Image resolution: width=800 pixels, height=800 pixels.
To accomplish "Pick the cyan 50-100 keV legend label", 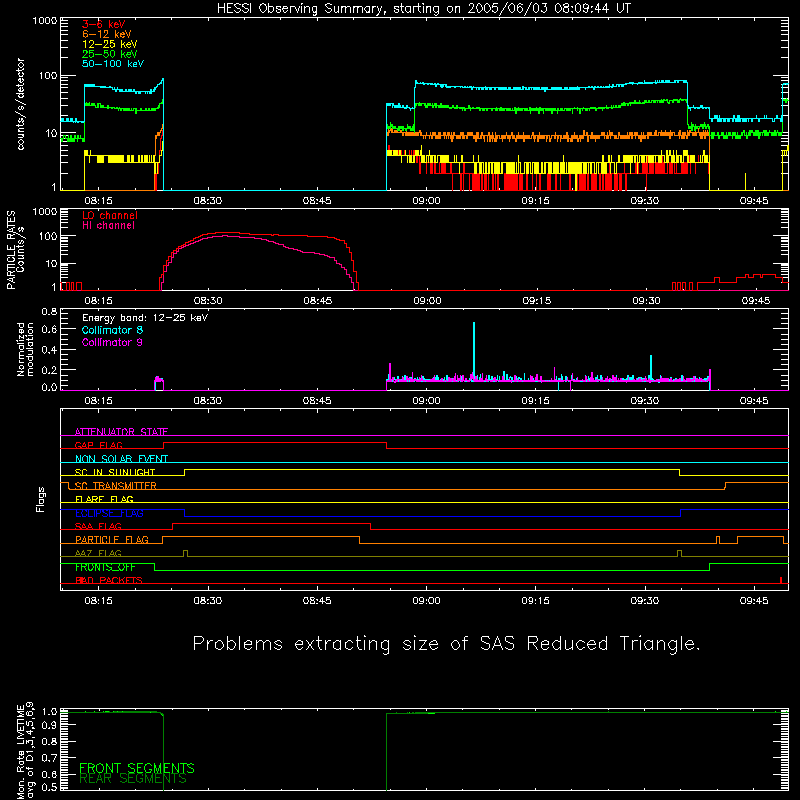I will 113,64.
